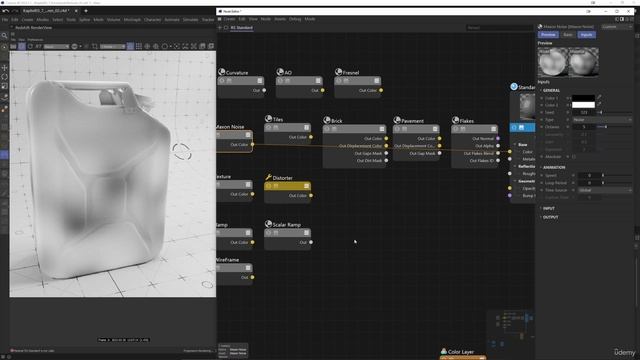Toggle the Tiles node collapse square

[307, 128]
